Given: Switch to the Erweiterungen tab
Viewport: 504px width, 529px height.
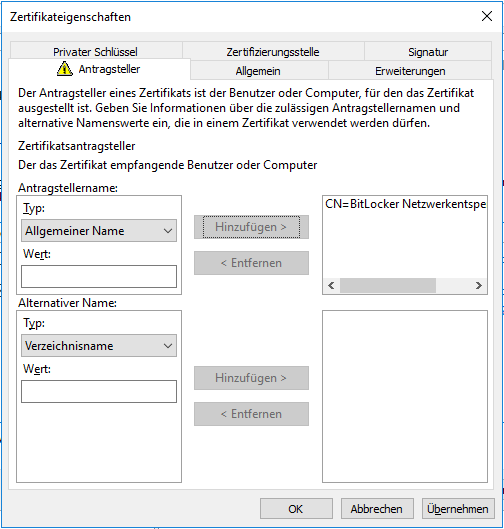Looking at the screenshot, I should [410, 71].
